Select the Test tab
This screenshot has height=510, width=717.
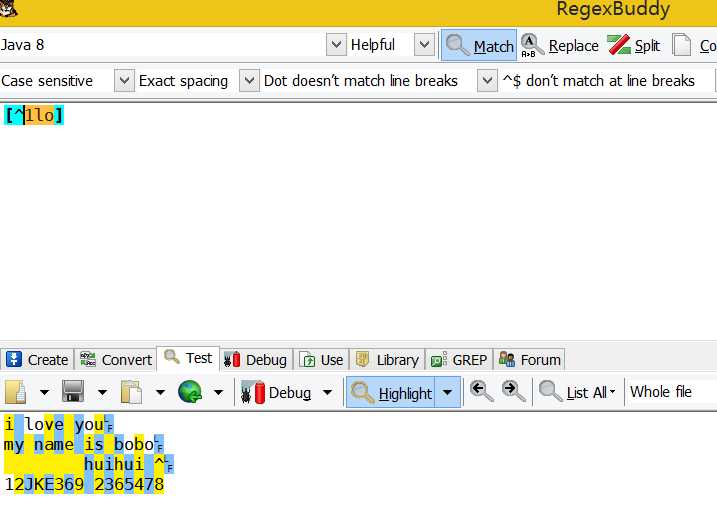188,358
